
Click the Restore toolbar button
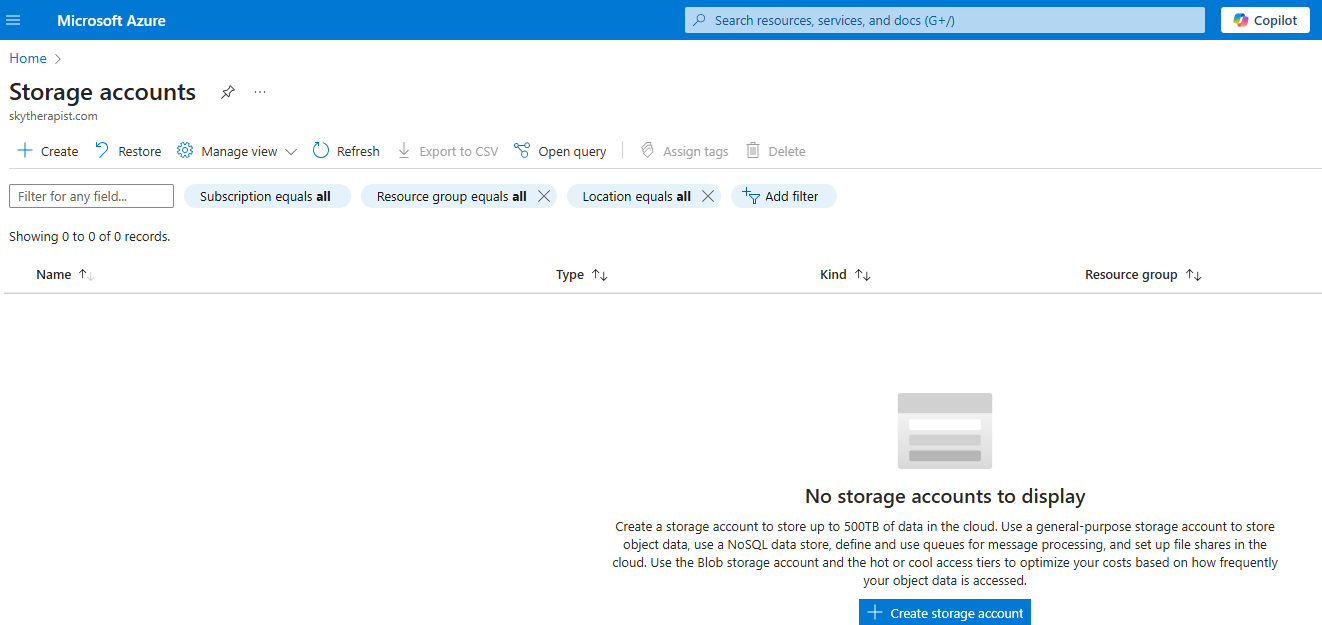pyautogui.click(x=128, y=151)
